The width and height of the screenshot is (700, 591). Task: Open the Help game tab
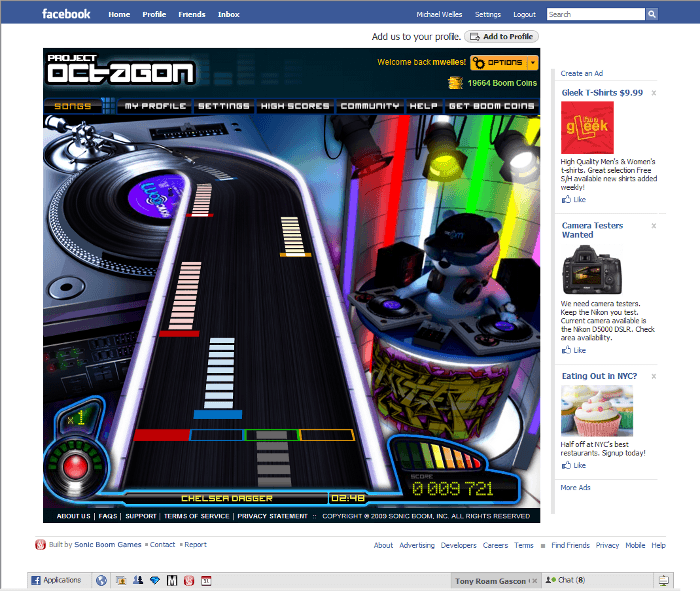pyautogui.click(x=423, y=106)
